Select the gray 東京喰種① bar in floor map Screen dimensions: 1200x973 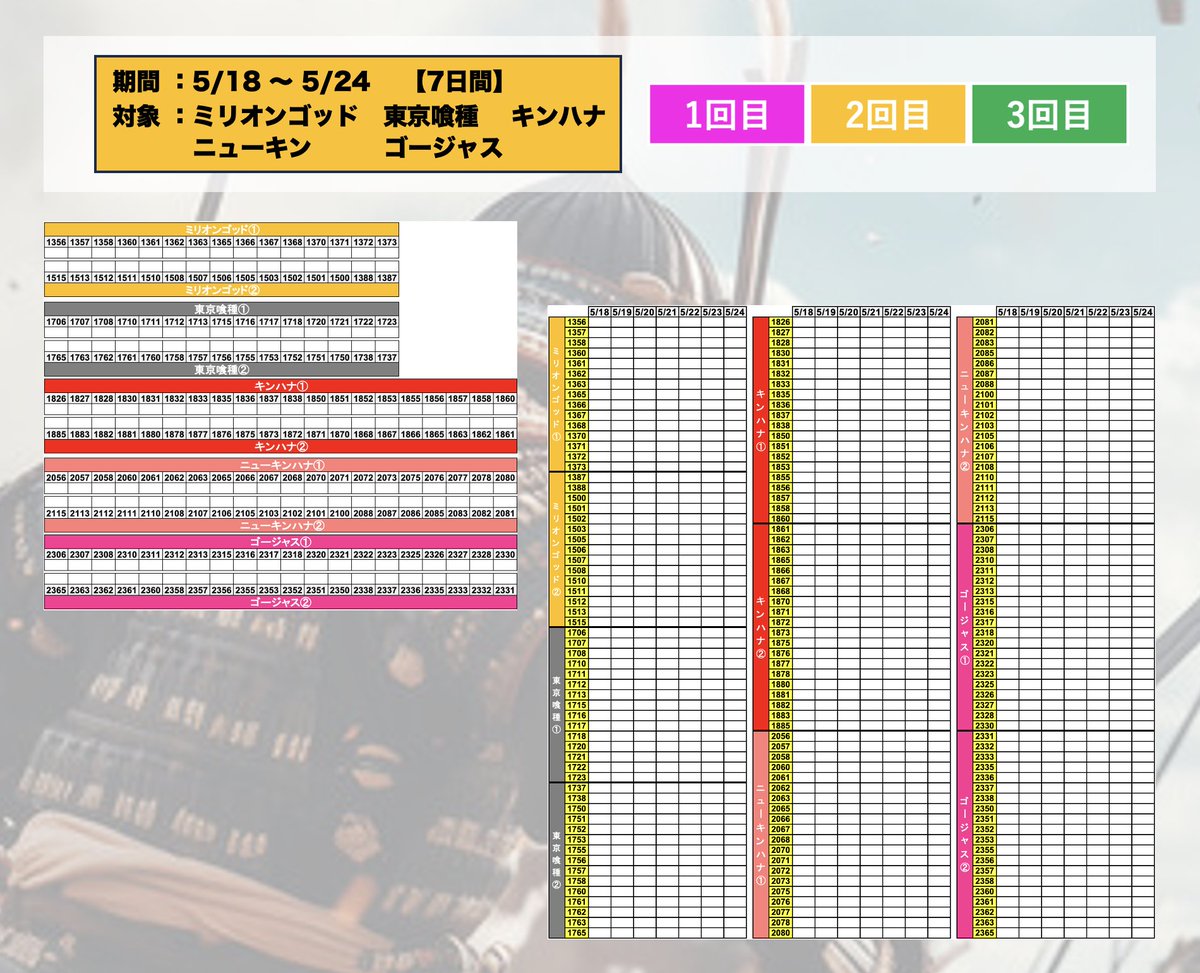pos(221,309)
